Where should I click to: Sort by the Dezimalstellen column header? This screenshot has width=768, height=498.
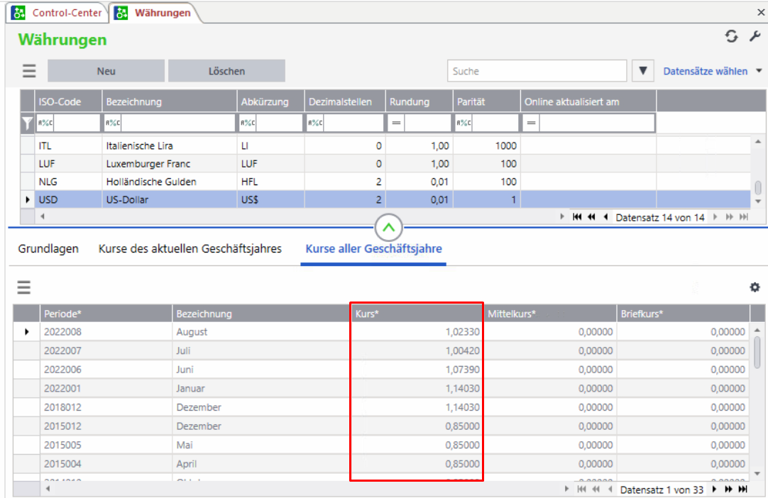click(x=345, y=102)
